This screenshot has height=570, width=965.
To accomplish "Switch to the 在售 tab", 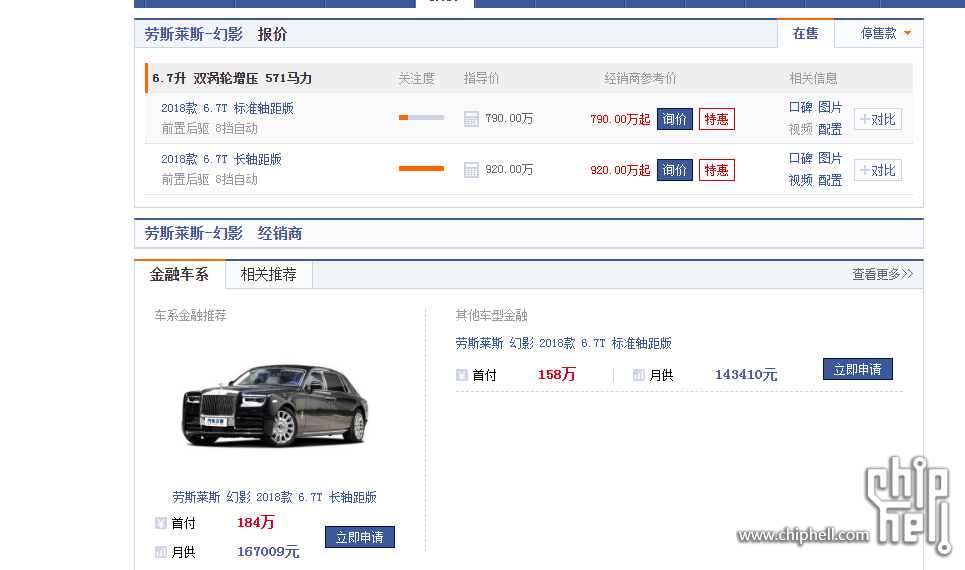I will [805, 33].
